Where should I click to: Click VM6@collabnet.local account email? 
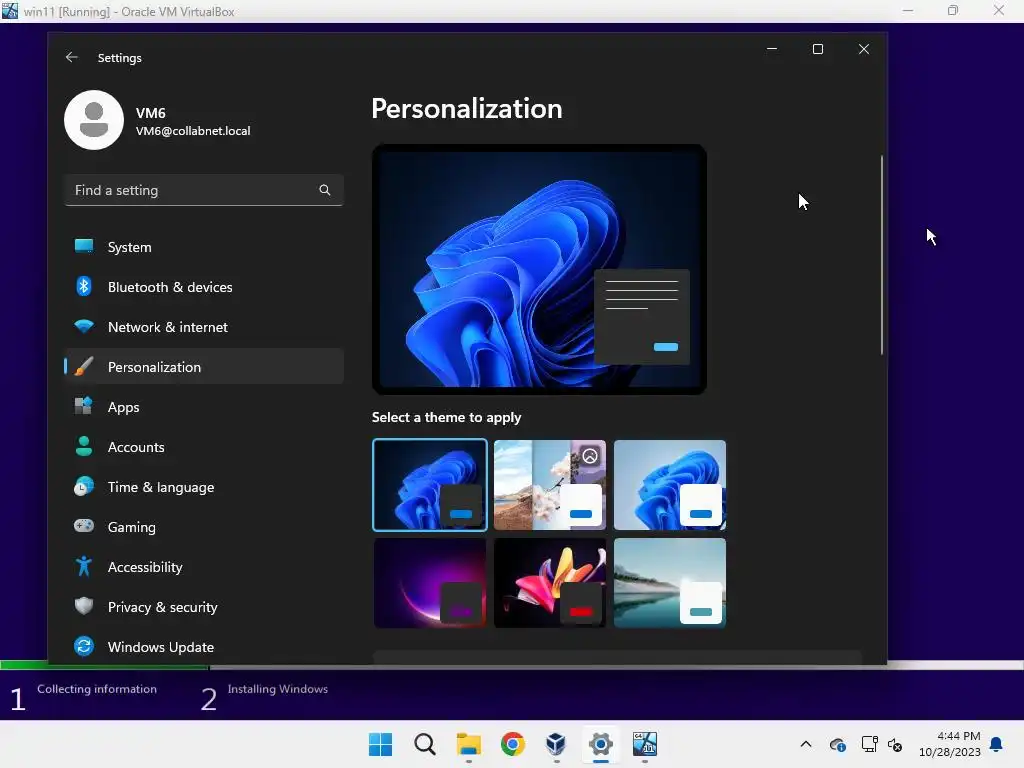[193, 131]
